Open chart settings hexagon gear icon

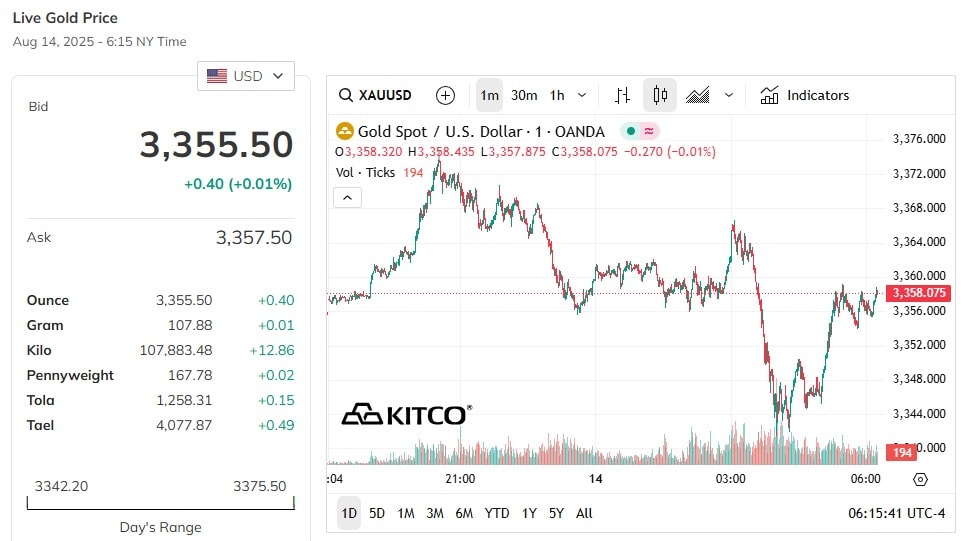click(x=920, y=479)
